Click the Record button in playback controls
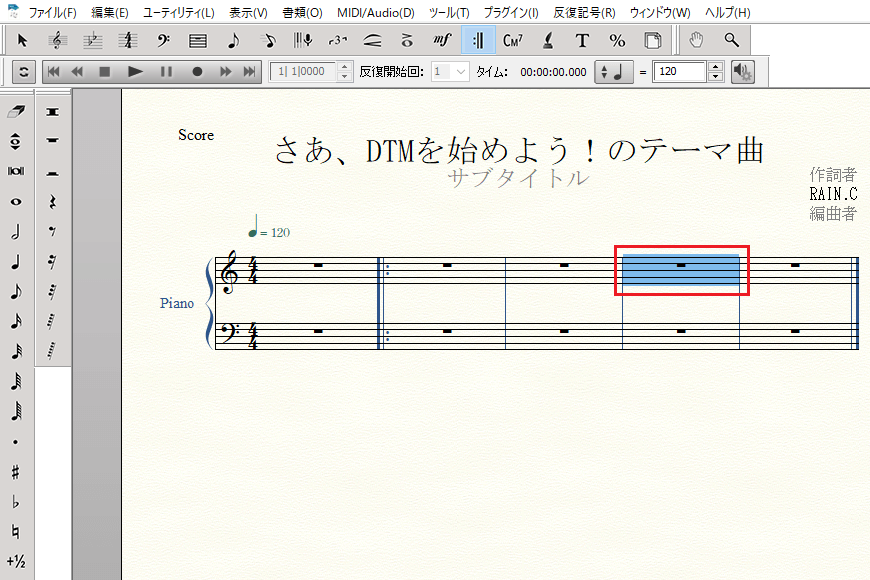 [x=197, y=72]
